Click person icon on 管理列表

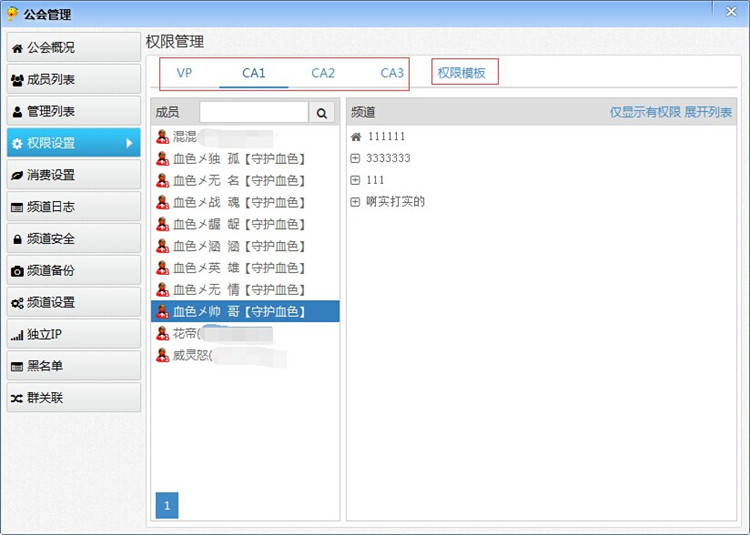(x=17, y=112)
